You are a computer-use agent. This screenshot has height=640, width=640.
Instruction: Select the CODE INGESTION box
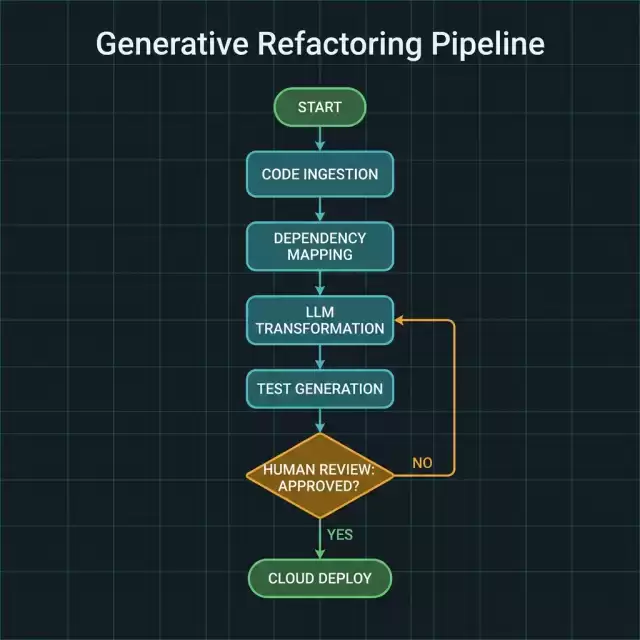pyautogui.click(x=320, y=174)
